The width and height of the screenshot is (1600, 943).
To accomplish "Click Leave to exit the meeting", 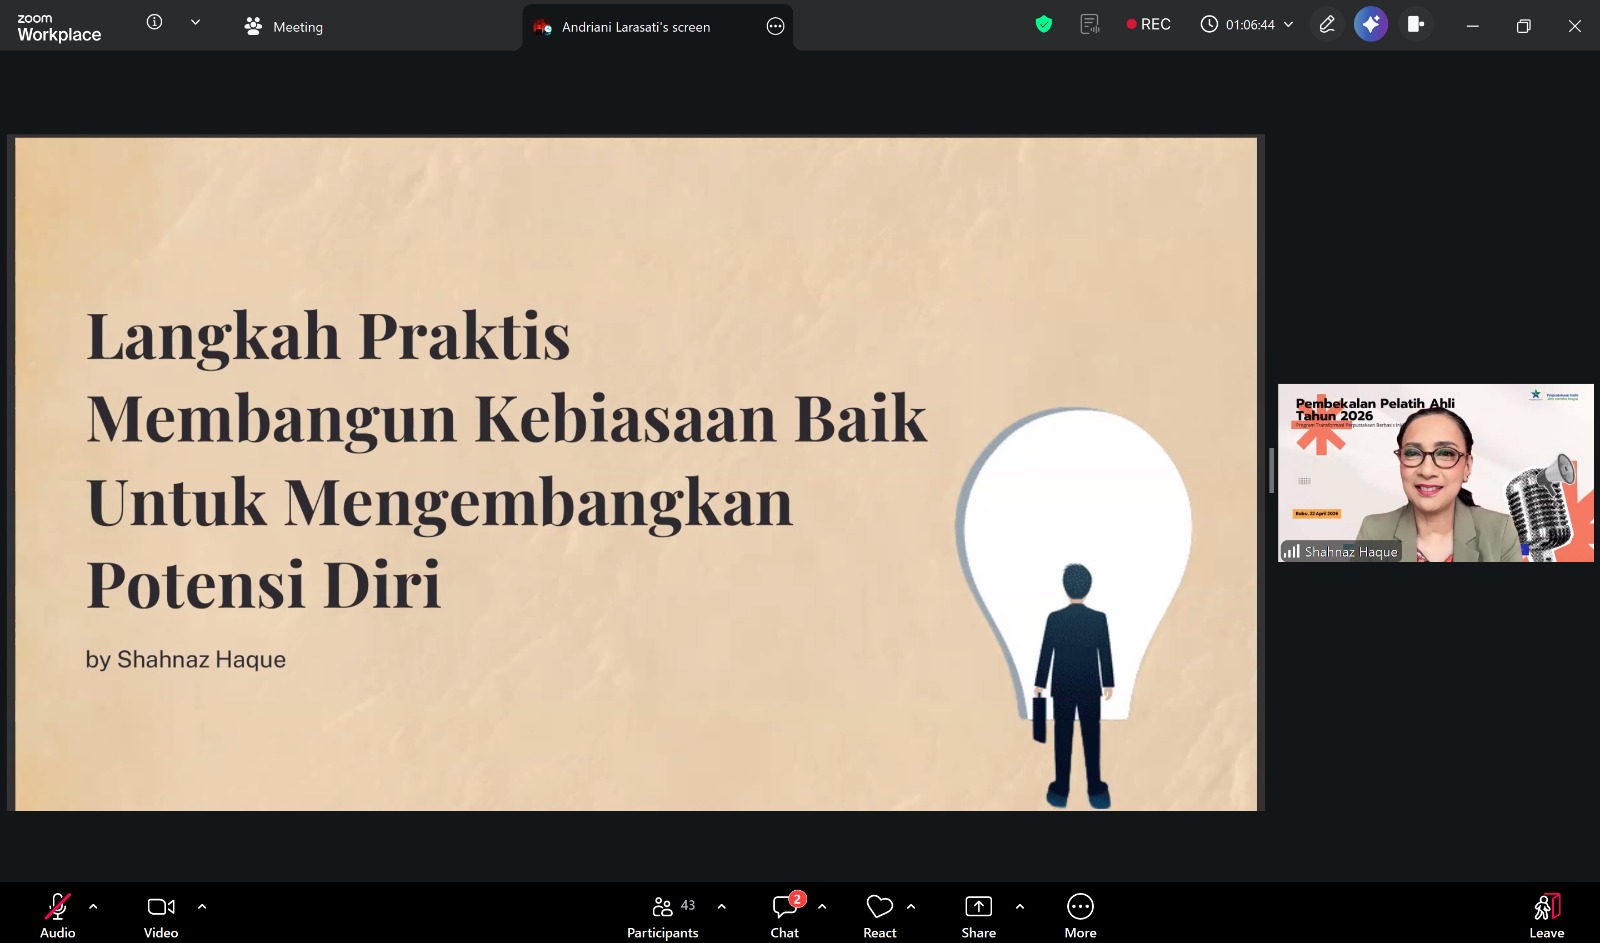I will point(1546,915).
